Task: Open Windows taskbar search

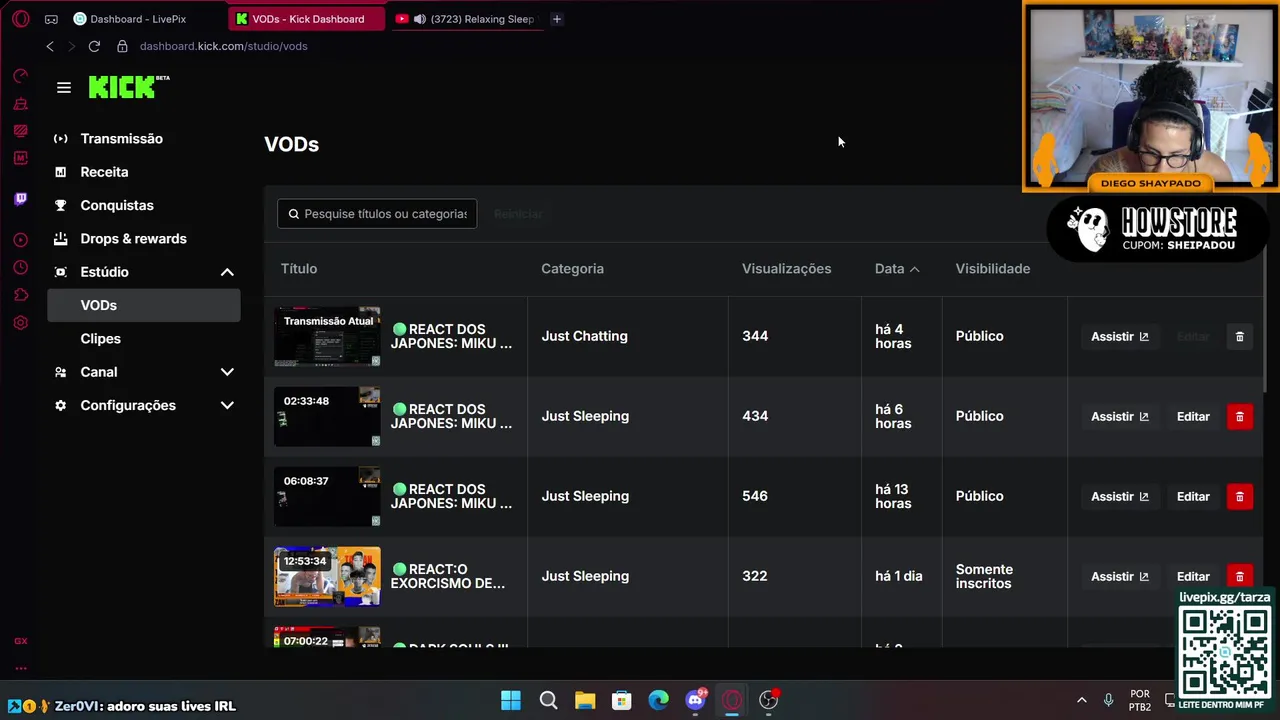Action: pos(548,700)
